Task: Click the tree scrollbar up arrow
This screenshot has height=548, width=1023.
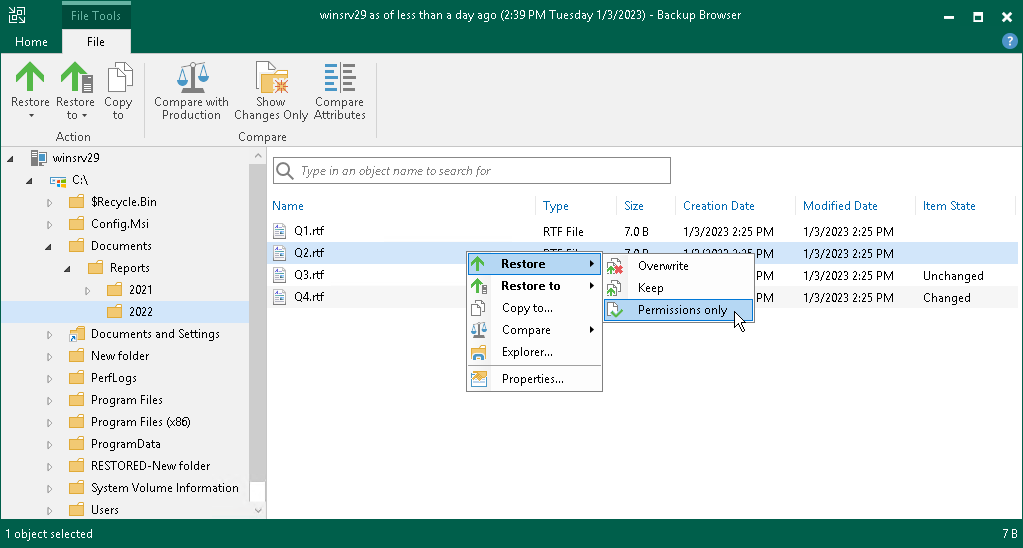Action: [x=258, y=157]
